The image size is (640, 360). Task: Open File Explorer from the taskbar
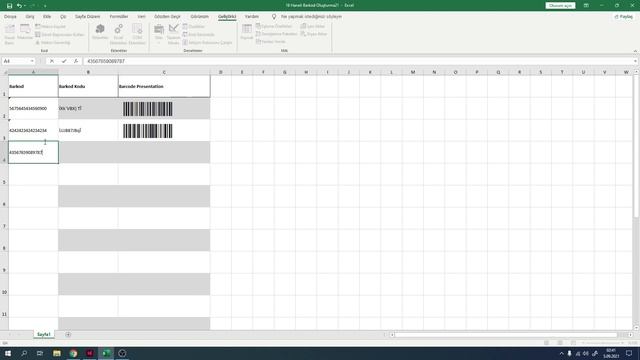(x=57, y=353)
